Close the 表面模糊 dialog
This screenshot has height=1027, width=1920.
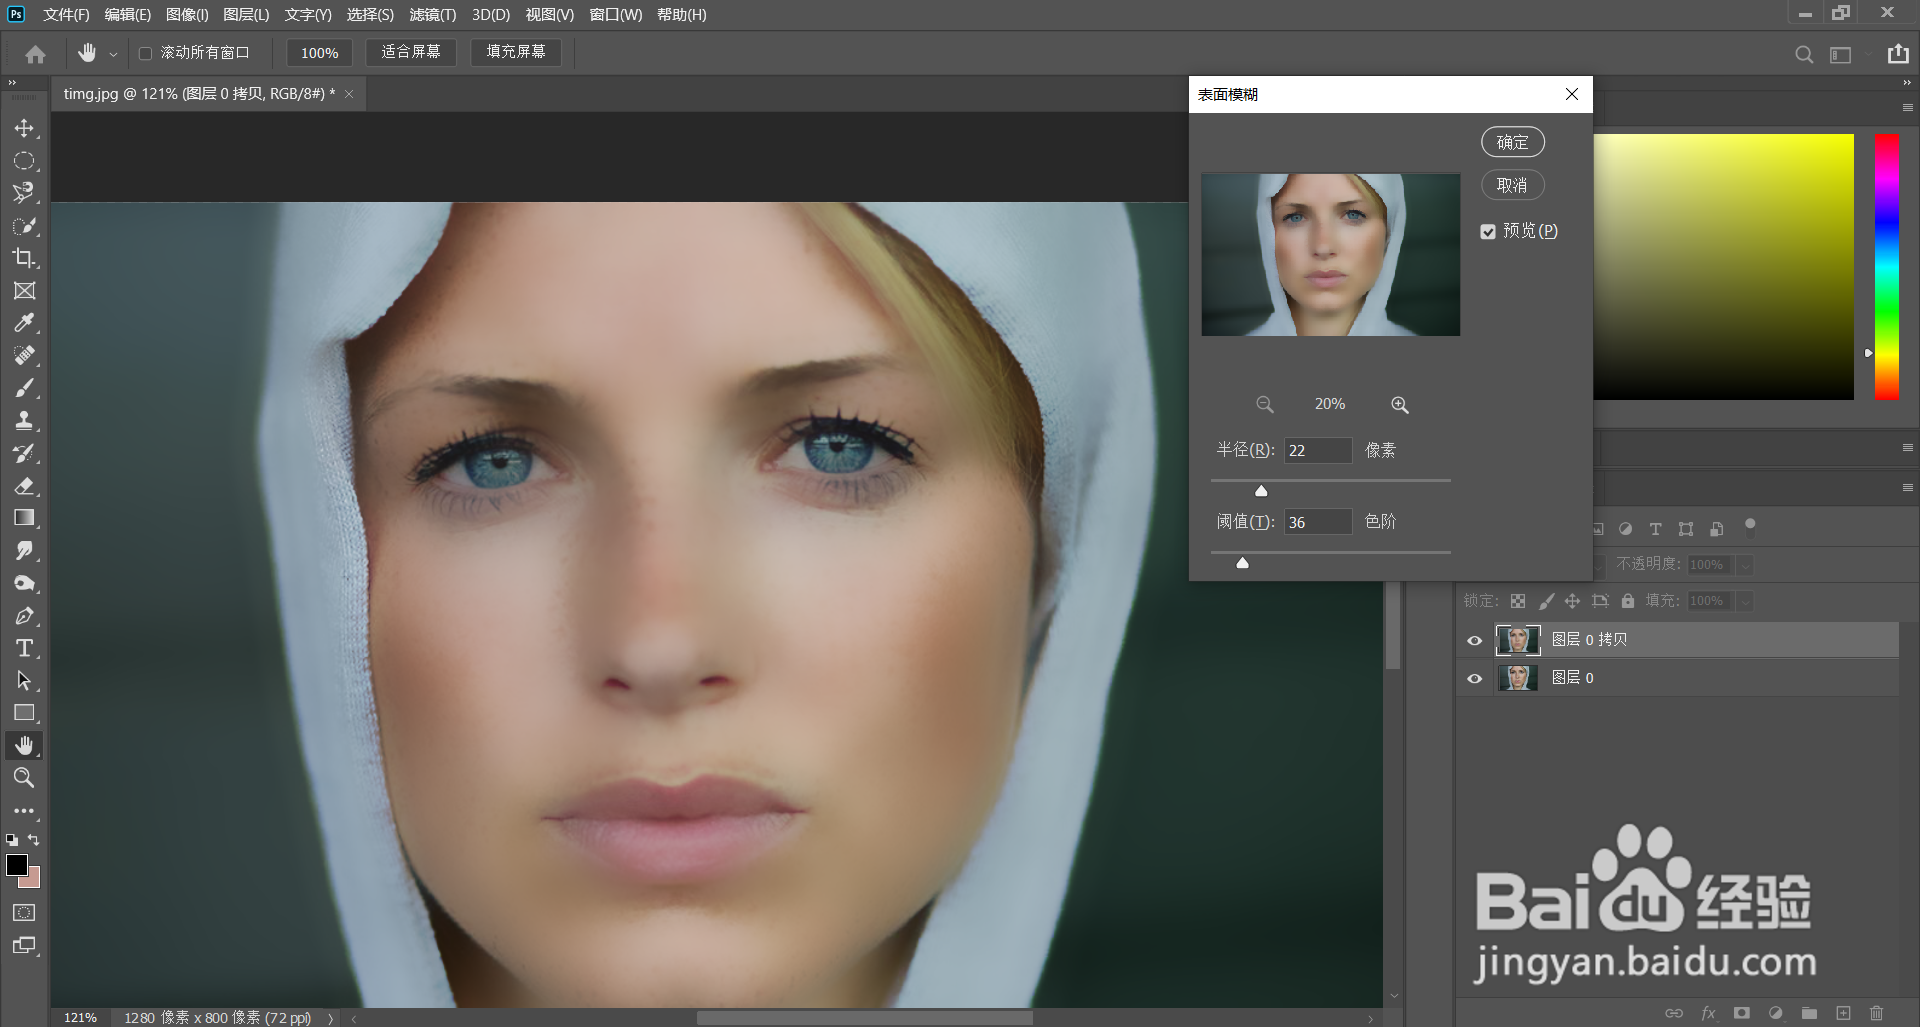point(1572,94)
